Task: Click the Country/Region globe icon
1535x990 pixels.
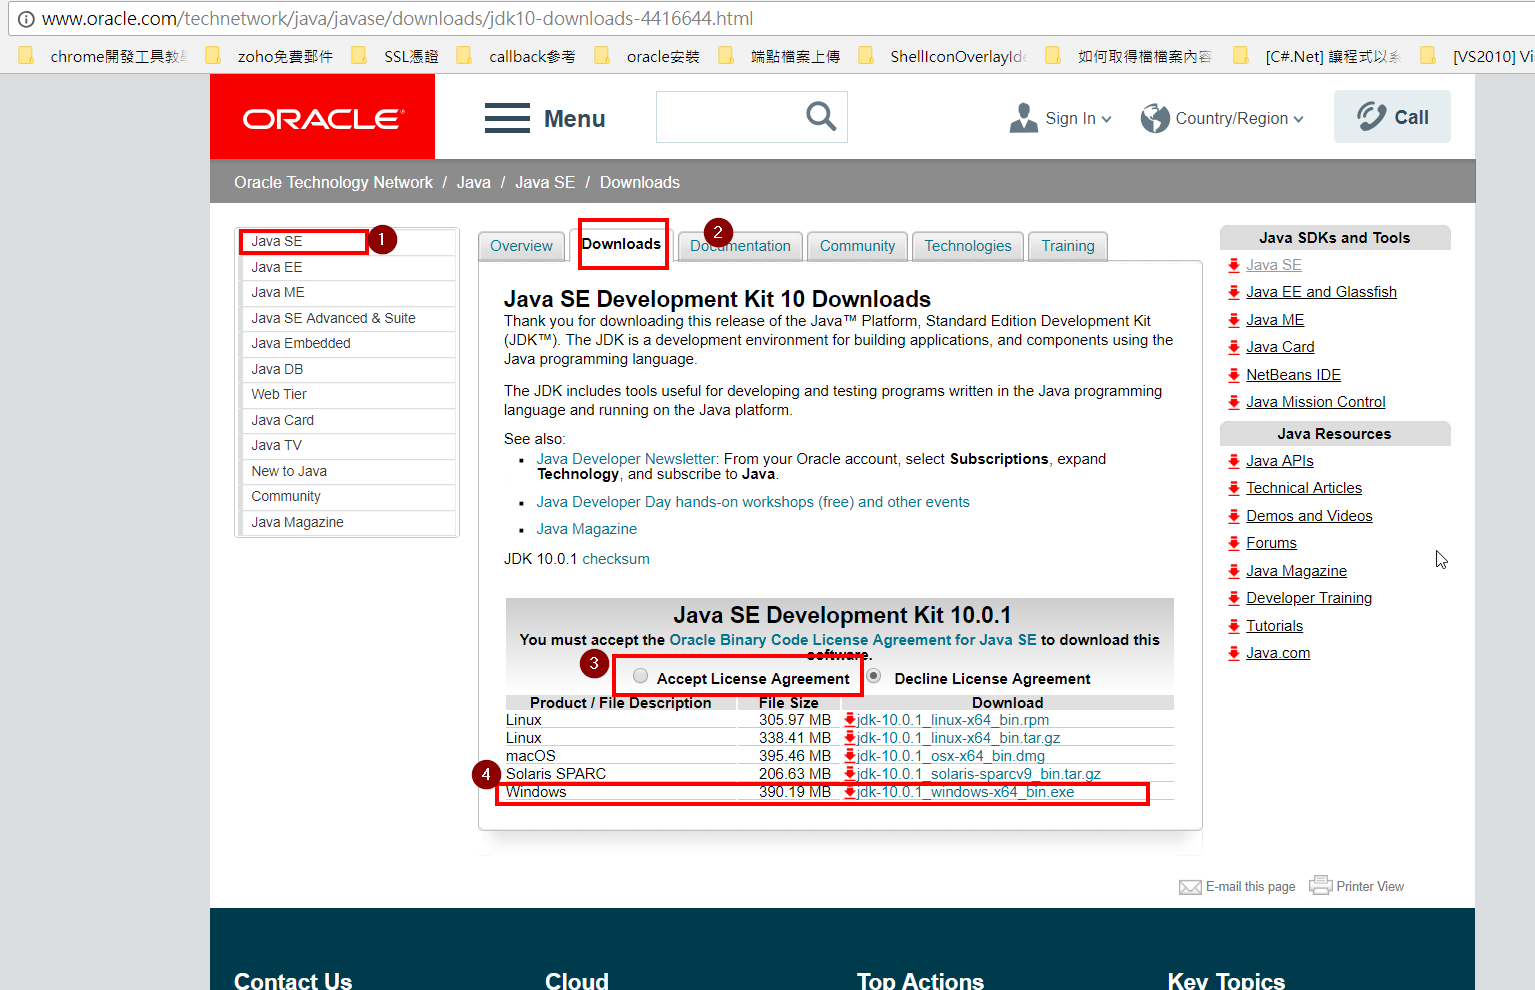Action: pyautogui.click(x=1155, y=118)
